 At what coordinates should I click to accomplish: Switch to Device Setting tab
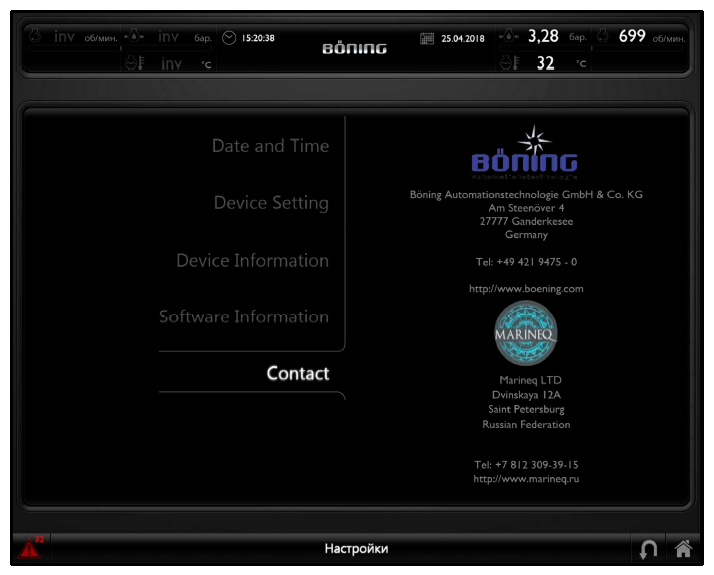tap(271, 203)
